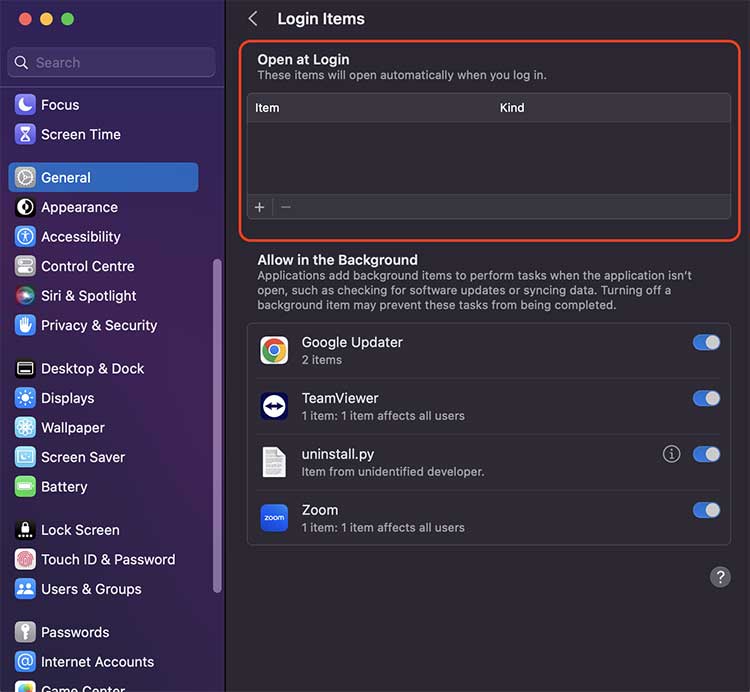Add a login item with plus button
This screenshot has width=750, height=692.
tap(259, 208)
